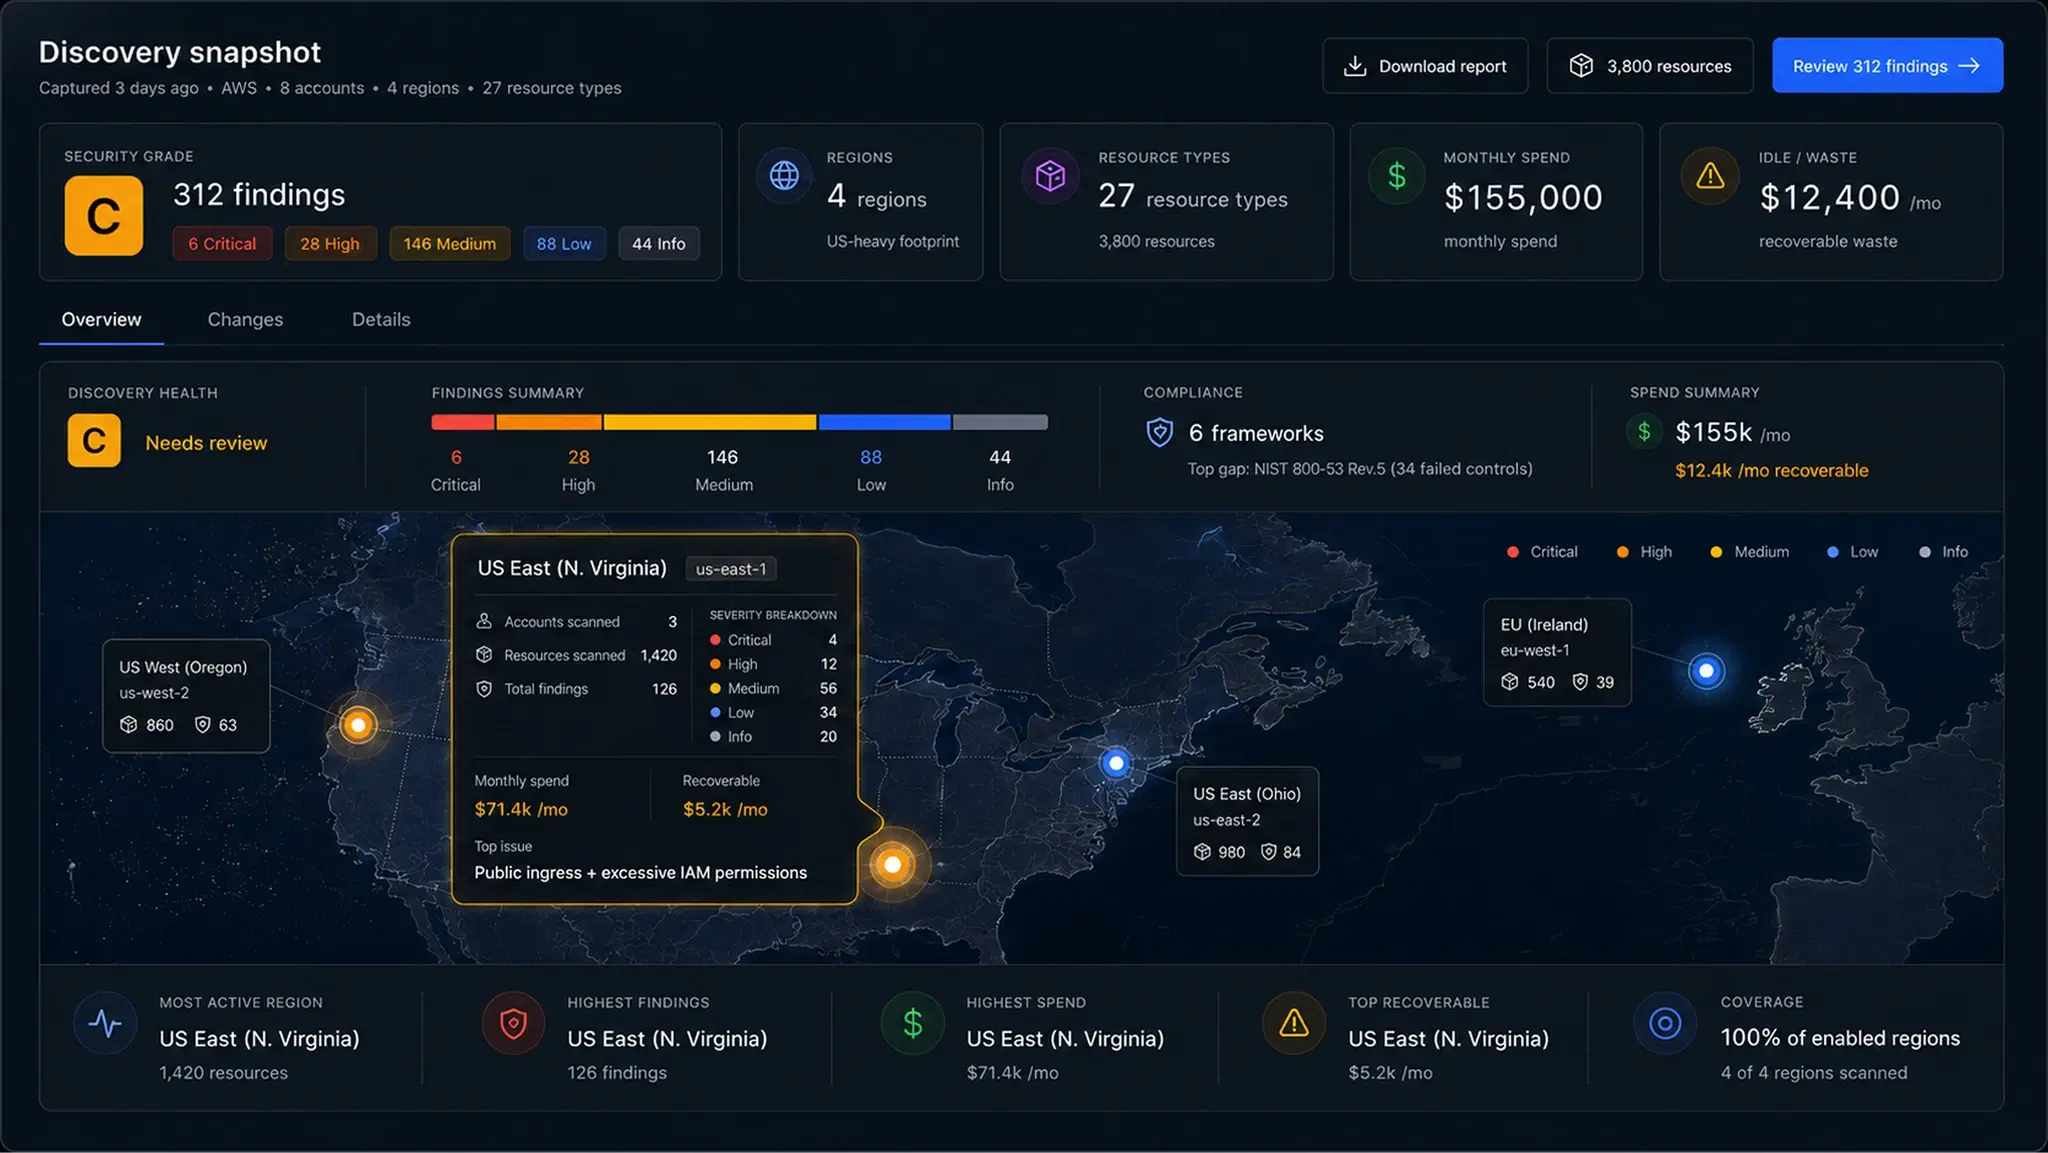Click the 146 Medium severity badge
Screen dimensions: 2048x1153
(449, 244)
